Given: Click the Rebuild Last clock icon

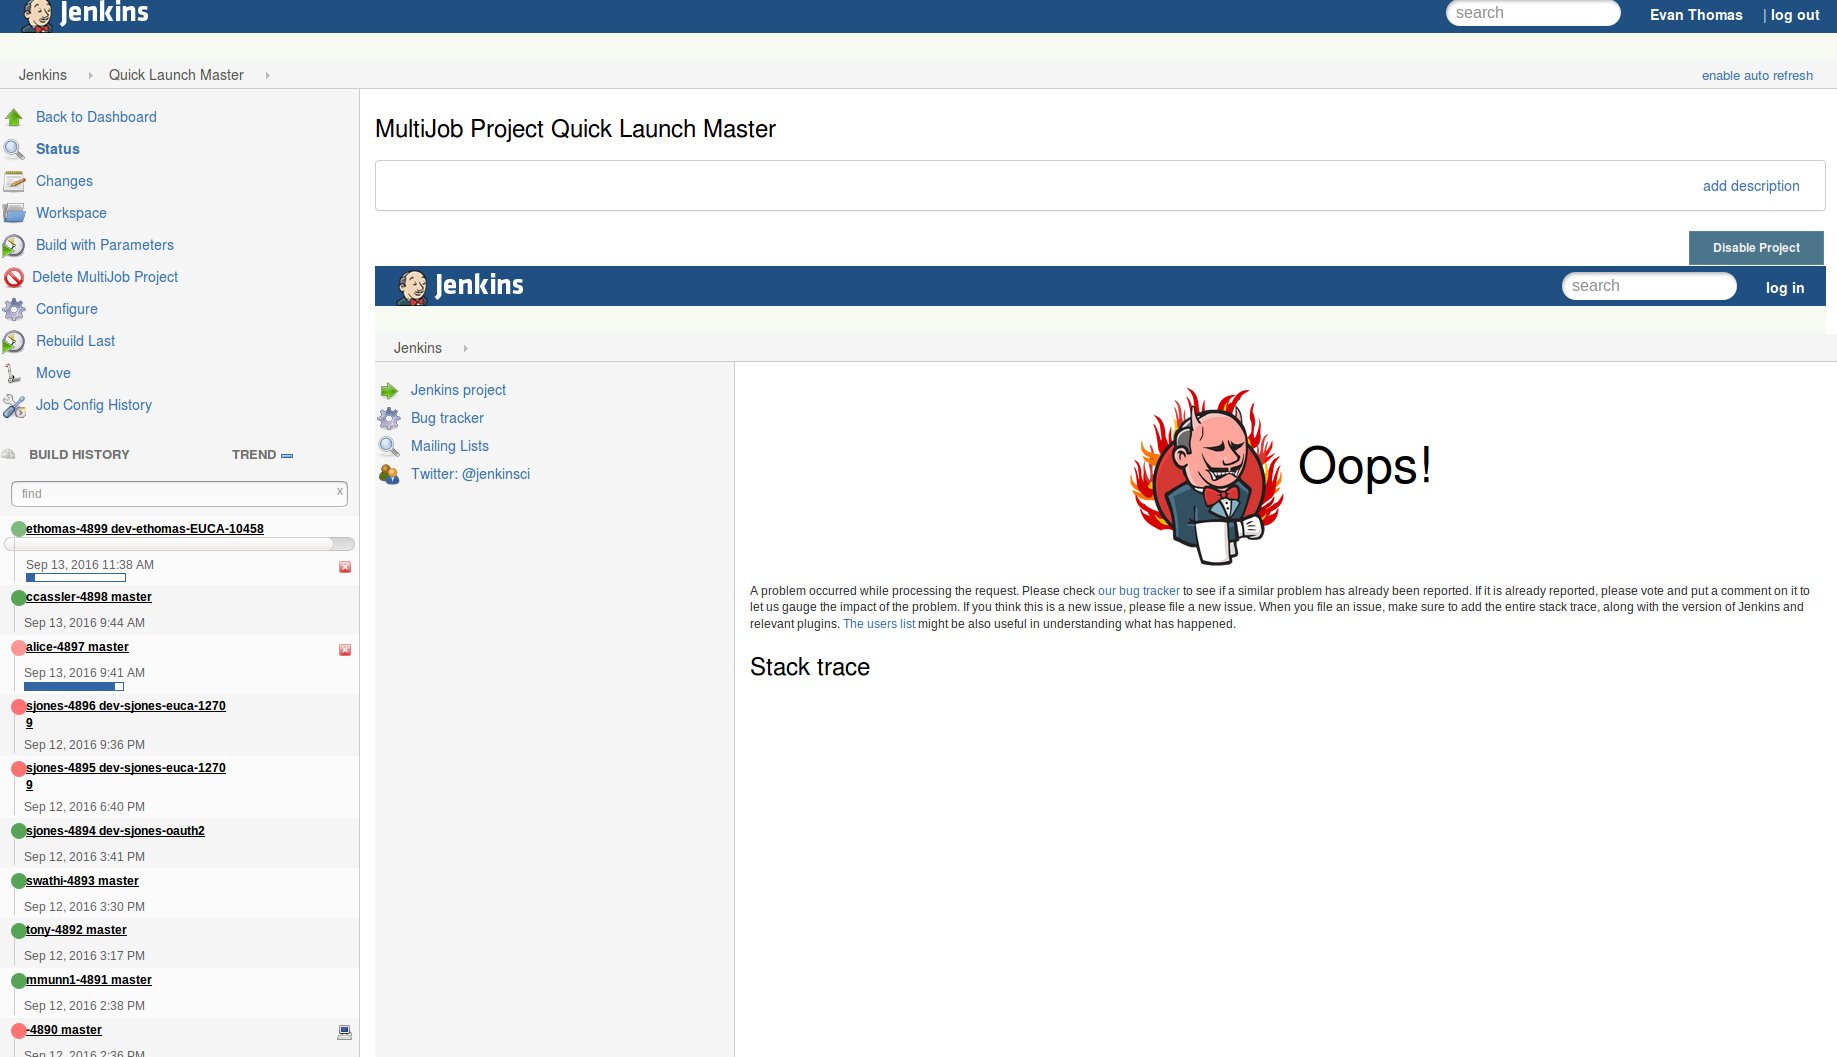Looking at the screenshot, I should (x=14, y=341).
